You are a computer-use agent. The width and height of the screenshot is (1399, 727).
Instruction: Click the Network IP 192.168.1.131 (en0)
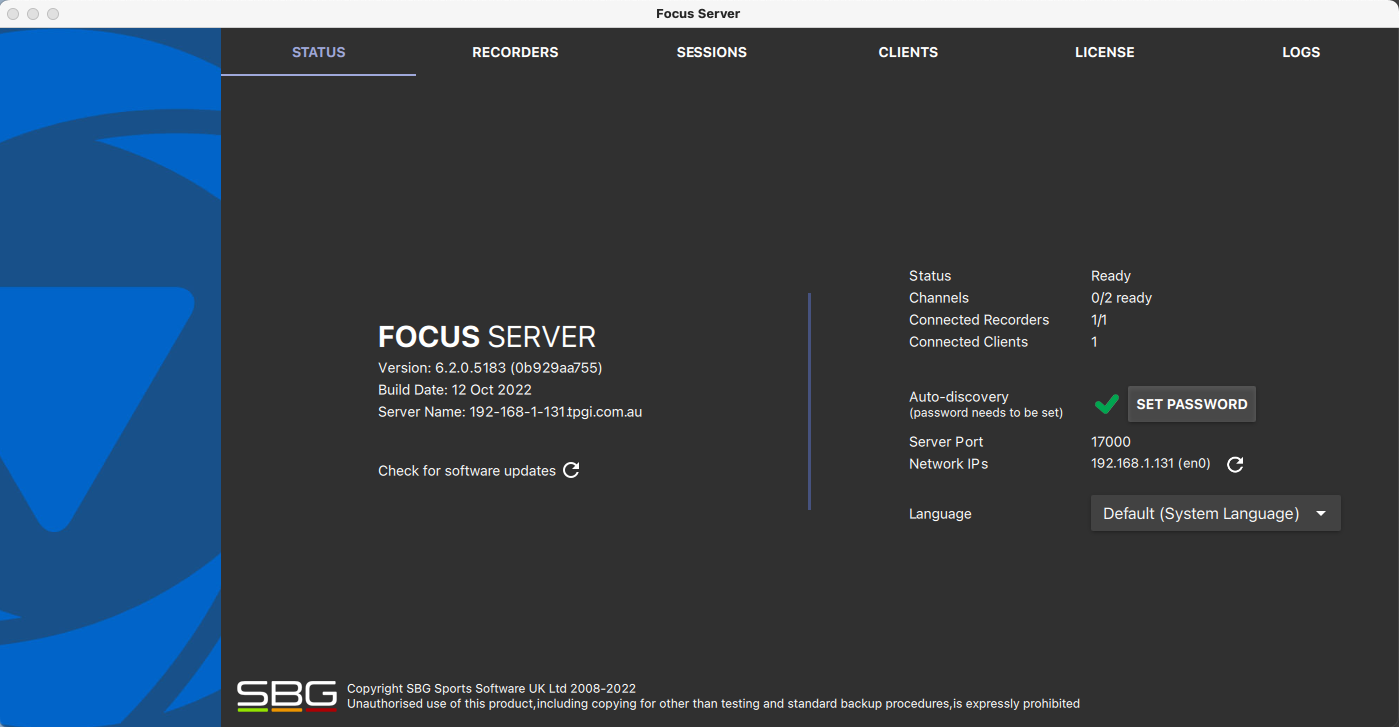point(1151,464)
